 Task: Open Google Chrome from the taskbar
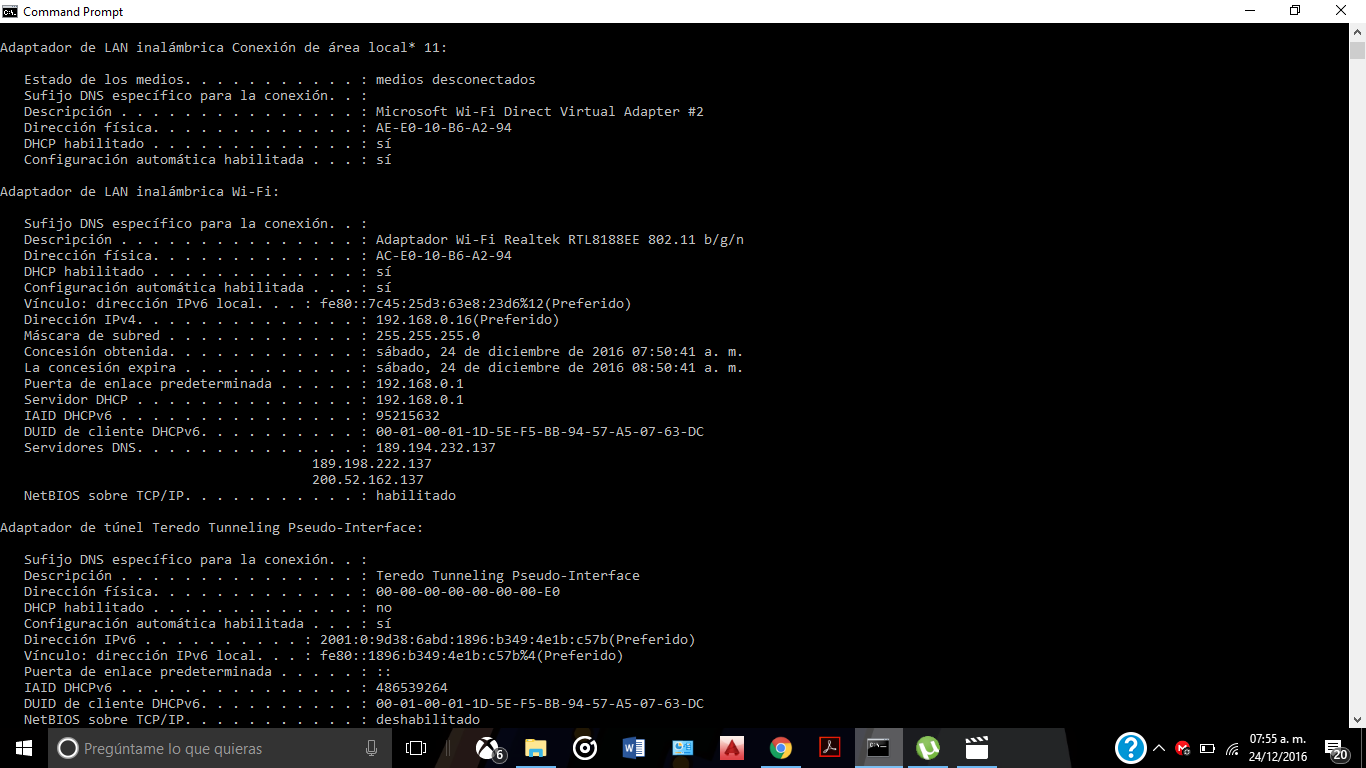click(x=781, y=748)
